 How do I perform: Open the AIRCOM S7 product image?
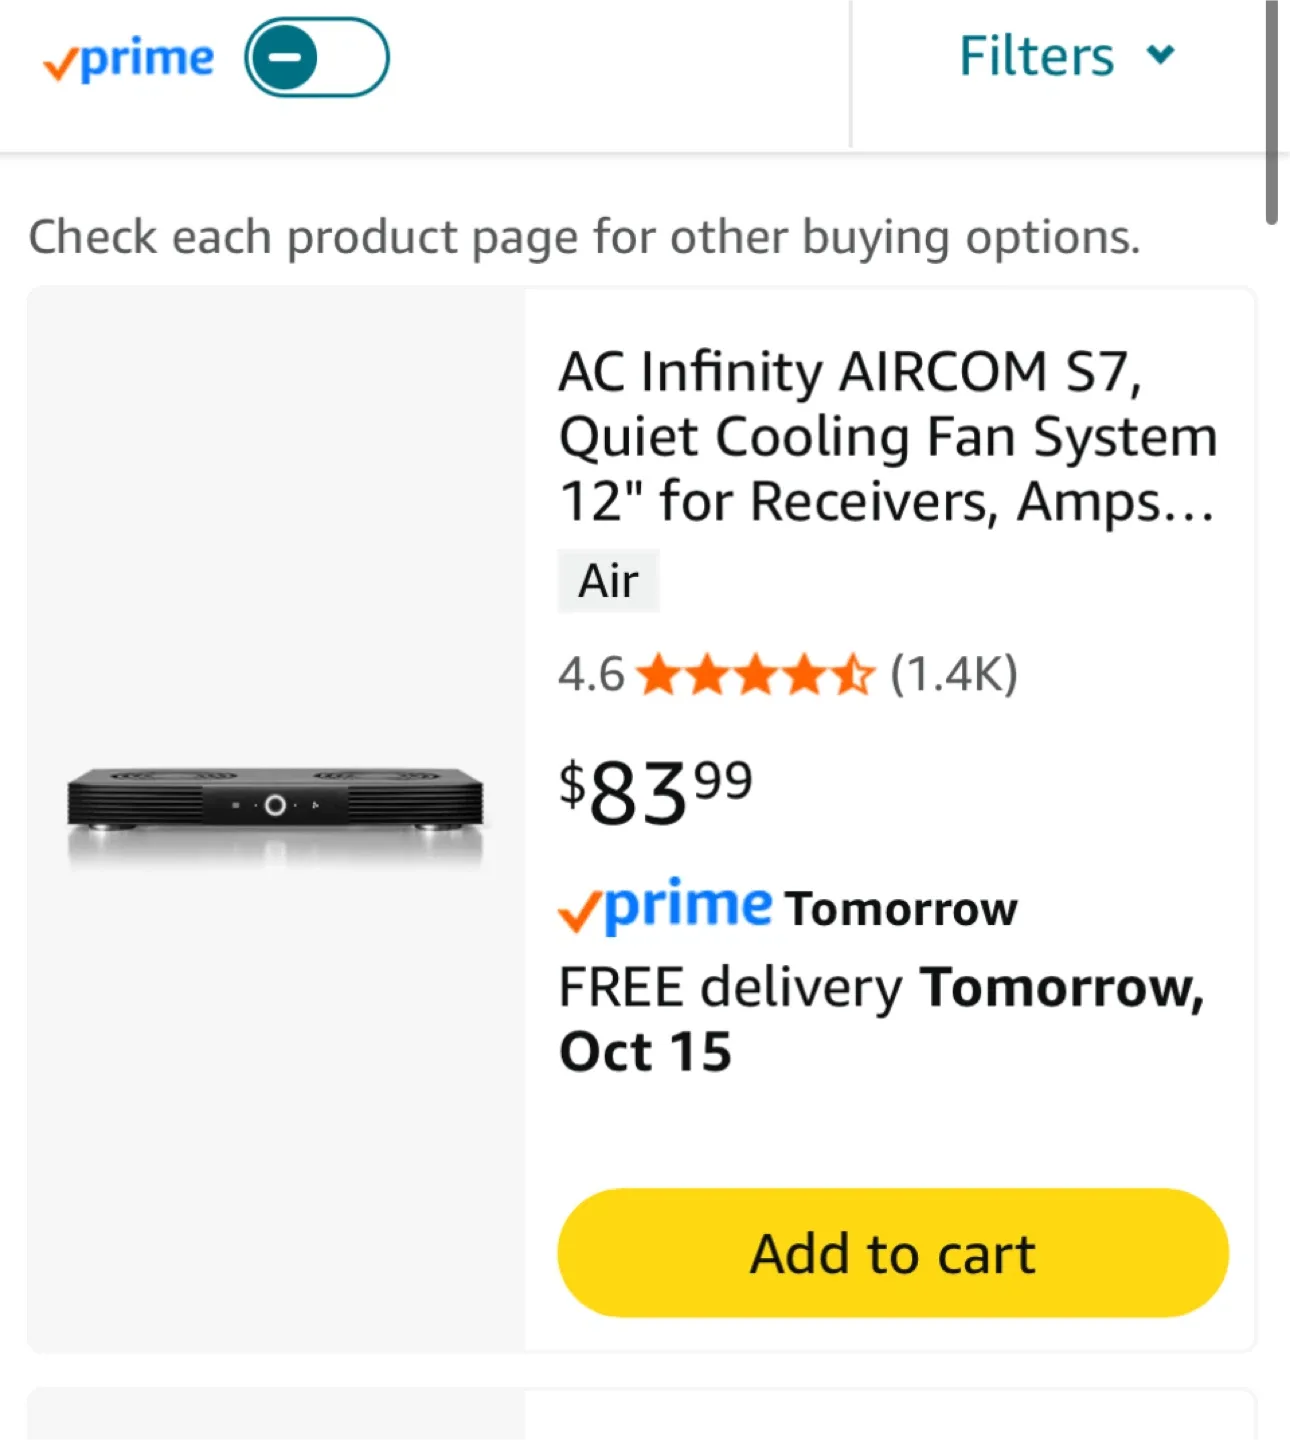click(275, 812)
